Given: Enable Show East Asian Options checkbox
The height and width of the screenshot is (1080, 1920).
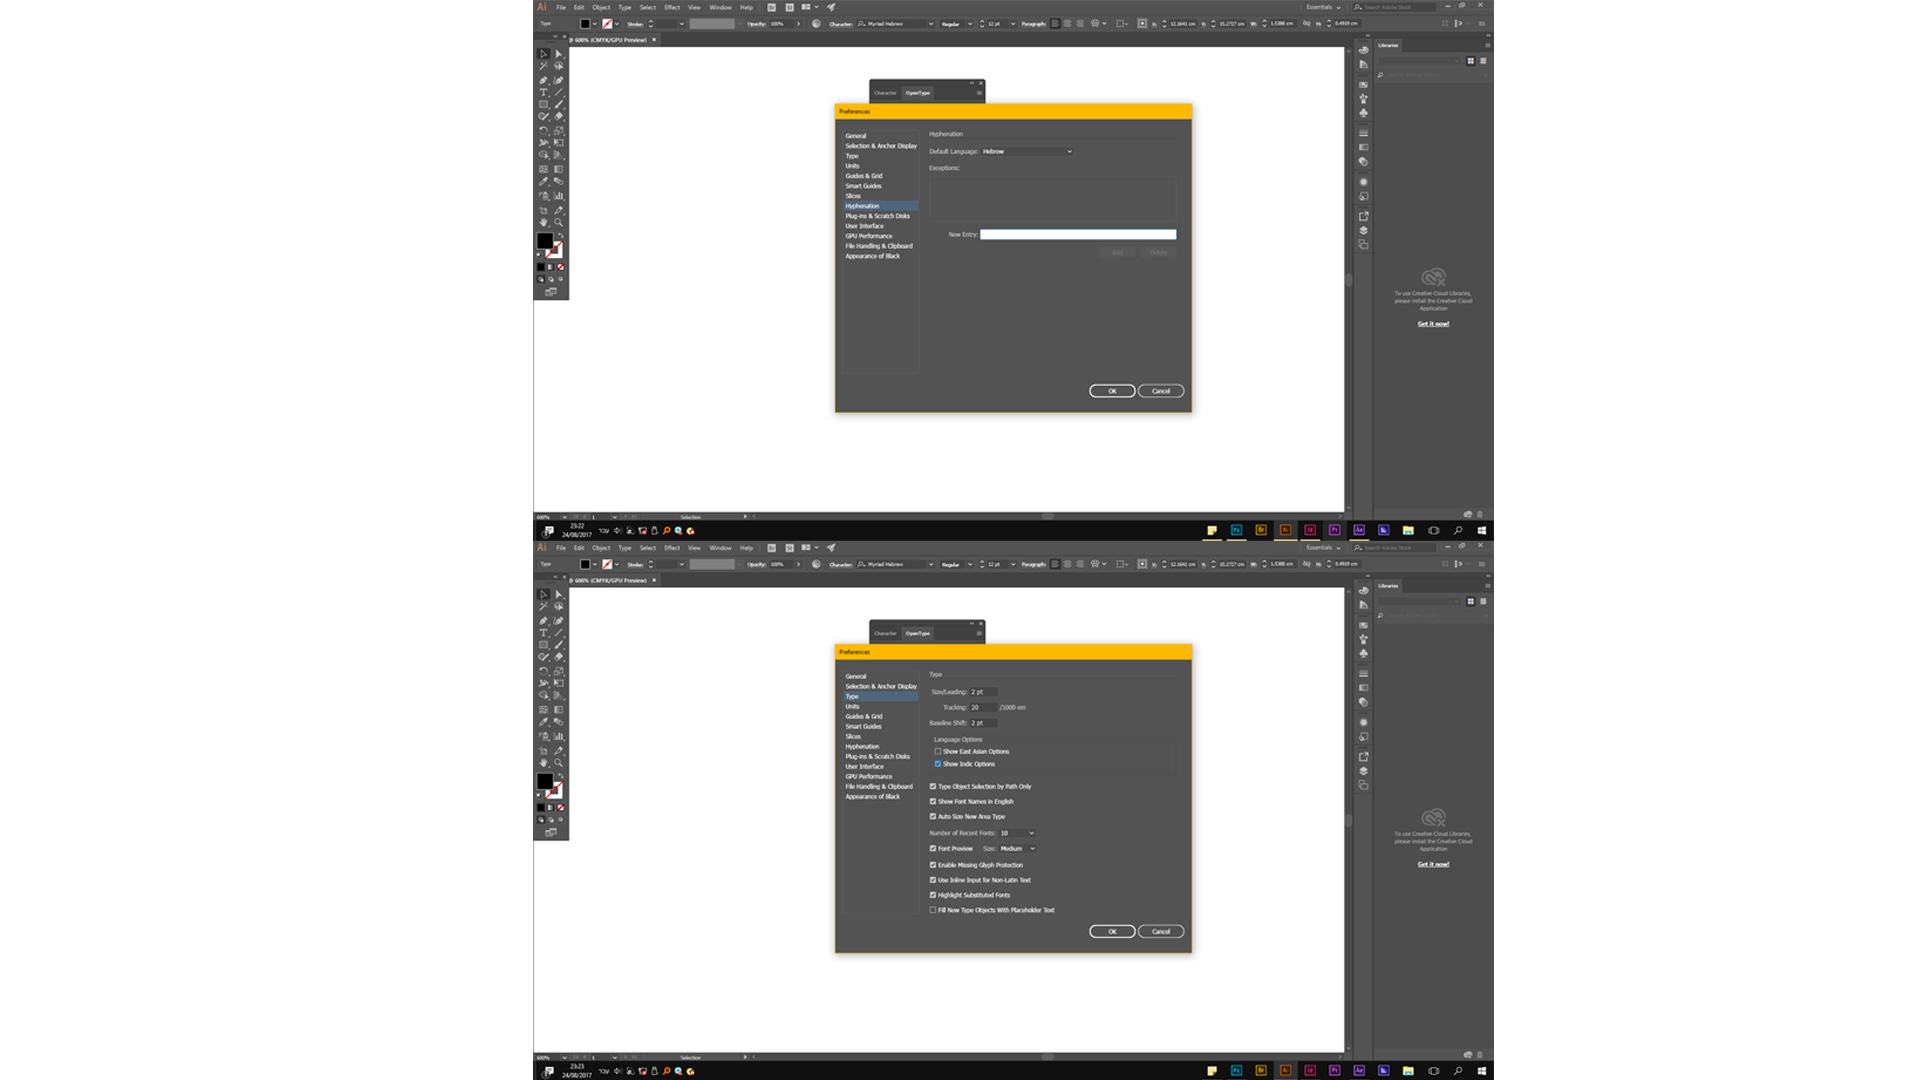Looking at the screenshot, I should pyautogui.click(x=938, y=751).
